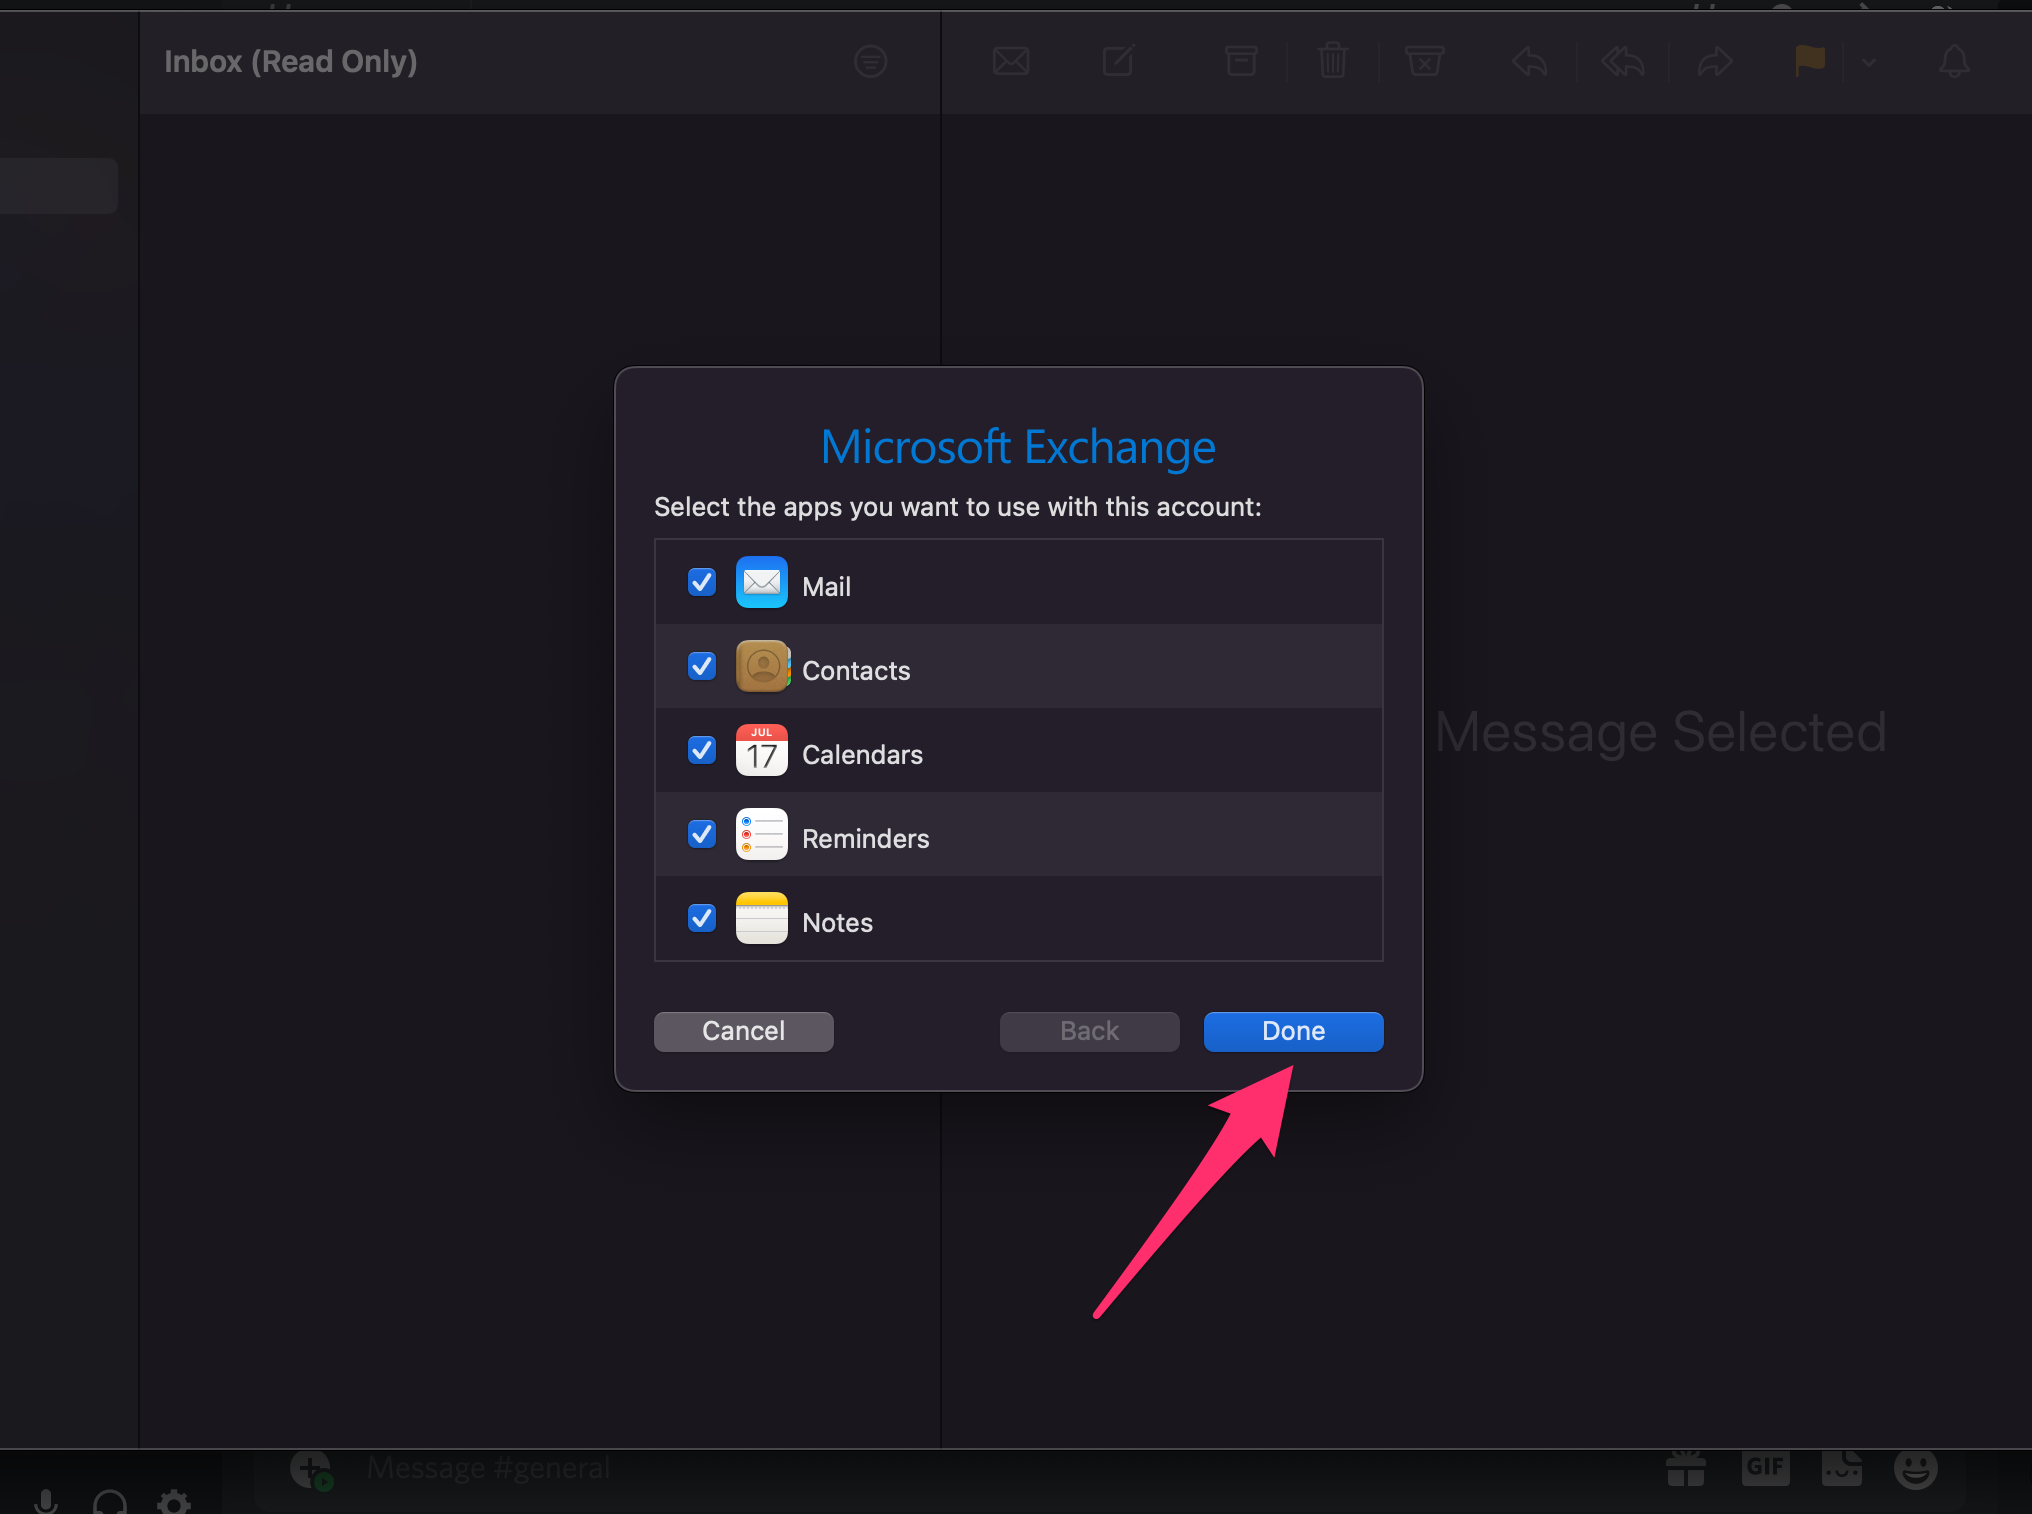This screenshot has width=2032, height=1514.
Task: Click the Contacts app icon
Action: pos(762,666)
